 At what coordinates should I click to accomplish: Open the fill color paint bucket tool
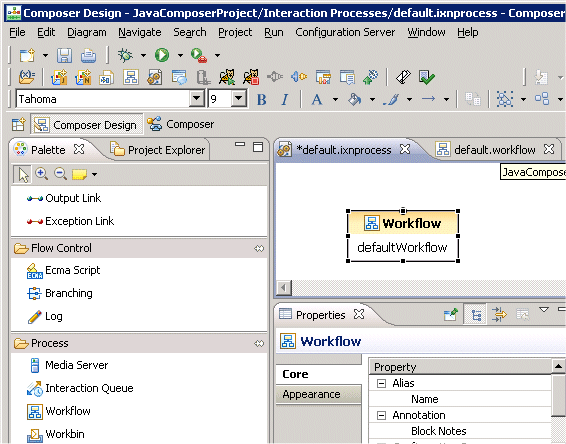(x=354, y=99)
